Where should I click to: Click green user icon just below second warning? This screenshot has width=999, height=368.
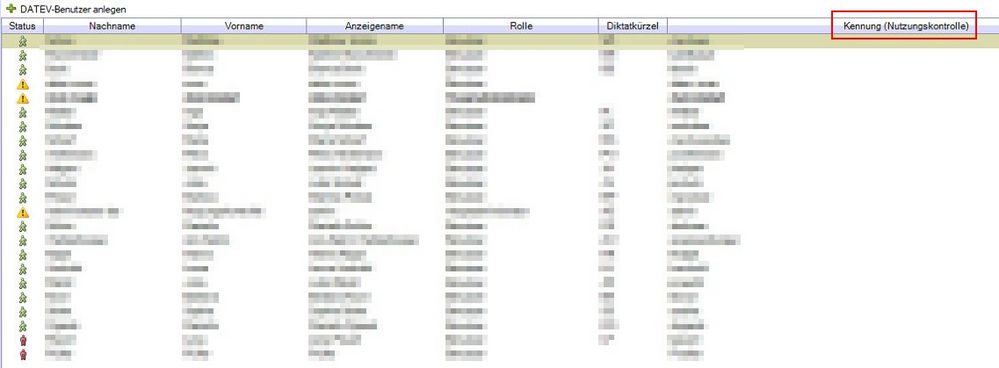23,113
